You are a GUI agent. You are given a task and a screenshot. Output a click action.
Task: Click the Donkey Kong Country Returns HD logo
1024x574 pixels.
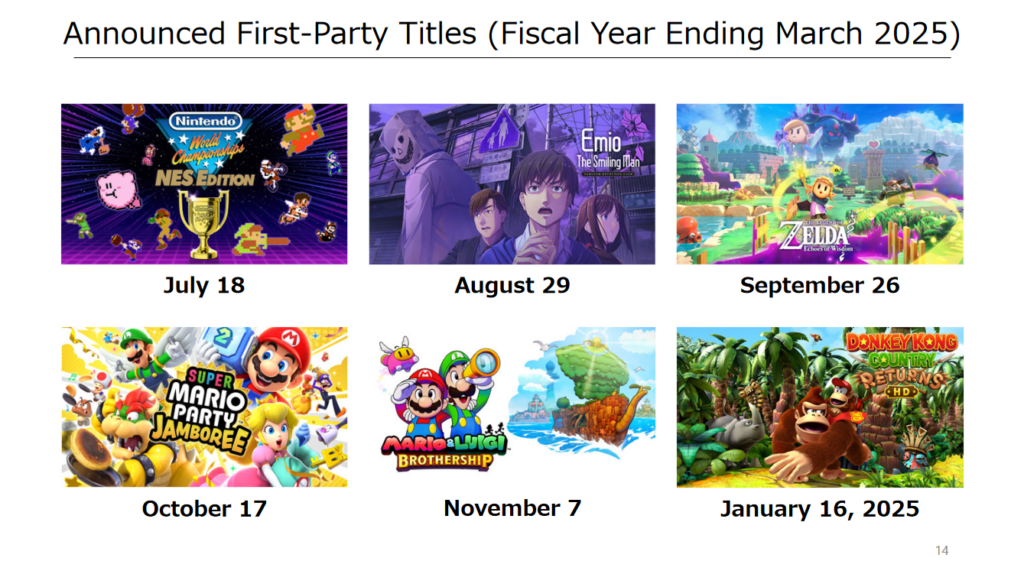(x=902, y=364)
